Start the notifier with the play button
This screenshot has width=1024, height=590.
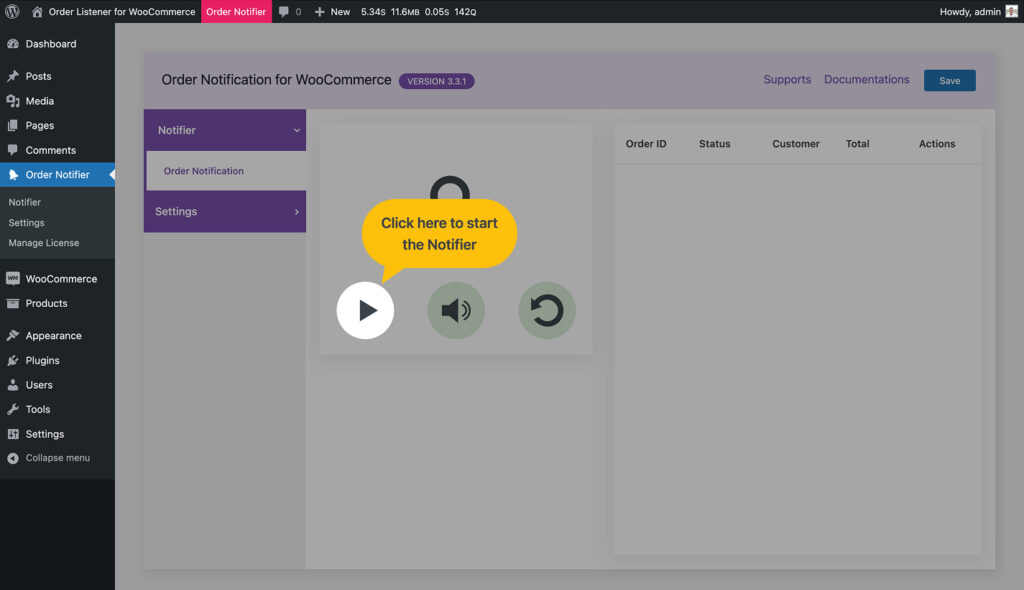pyautogui.click(x=365, y=310)
